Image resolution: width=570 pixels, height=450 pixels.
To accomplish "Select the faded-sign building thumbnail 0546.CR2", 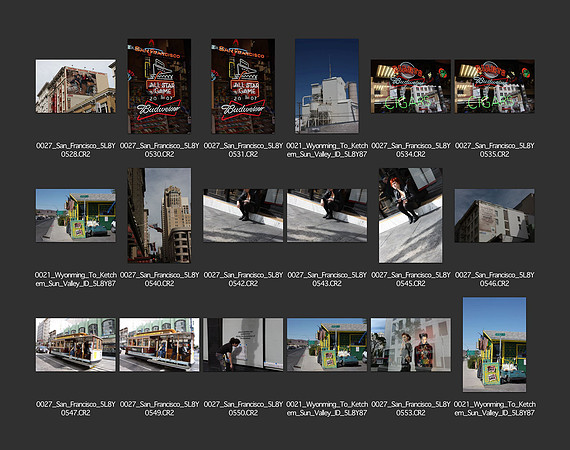I will tap(494, 216).
